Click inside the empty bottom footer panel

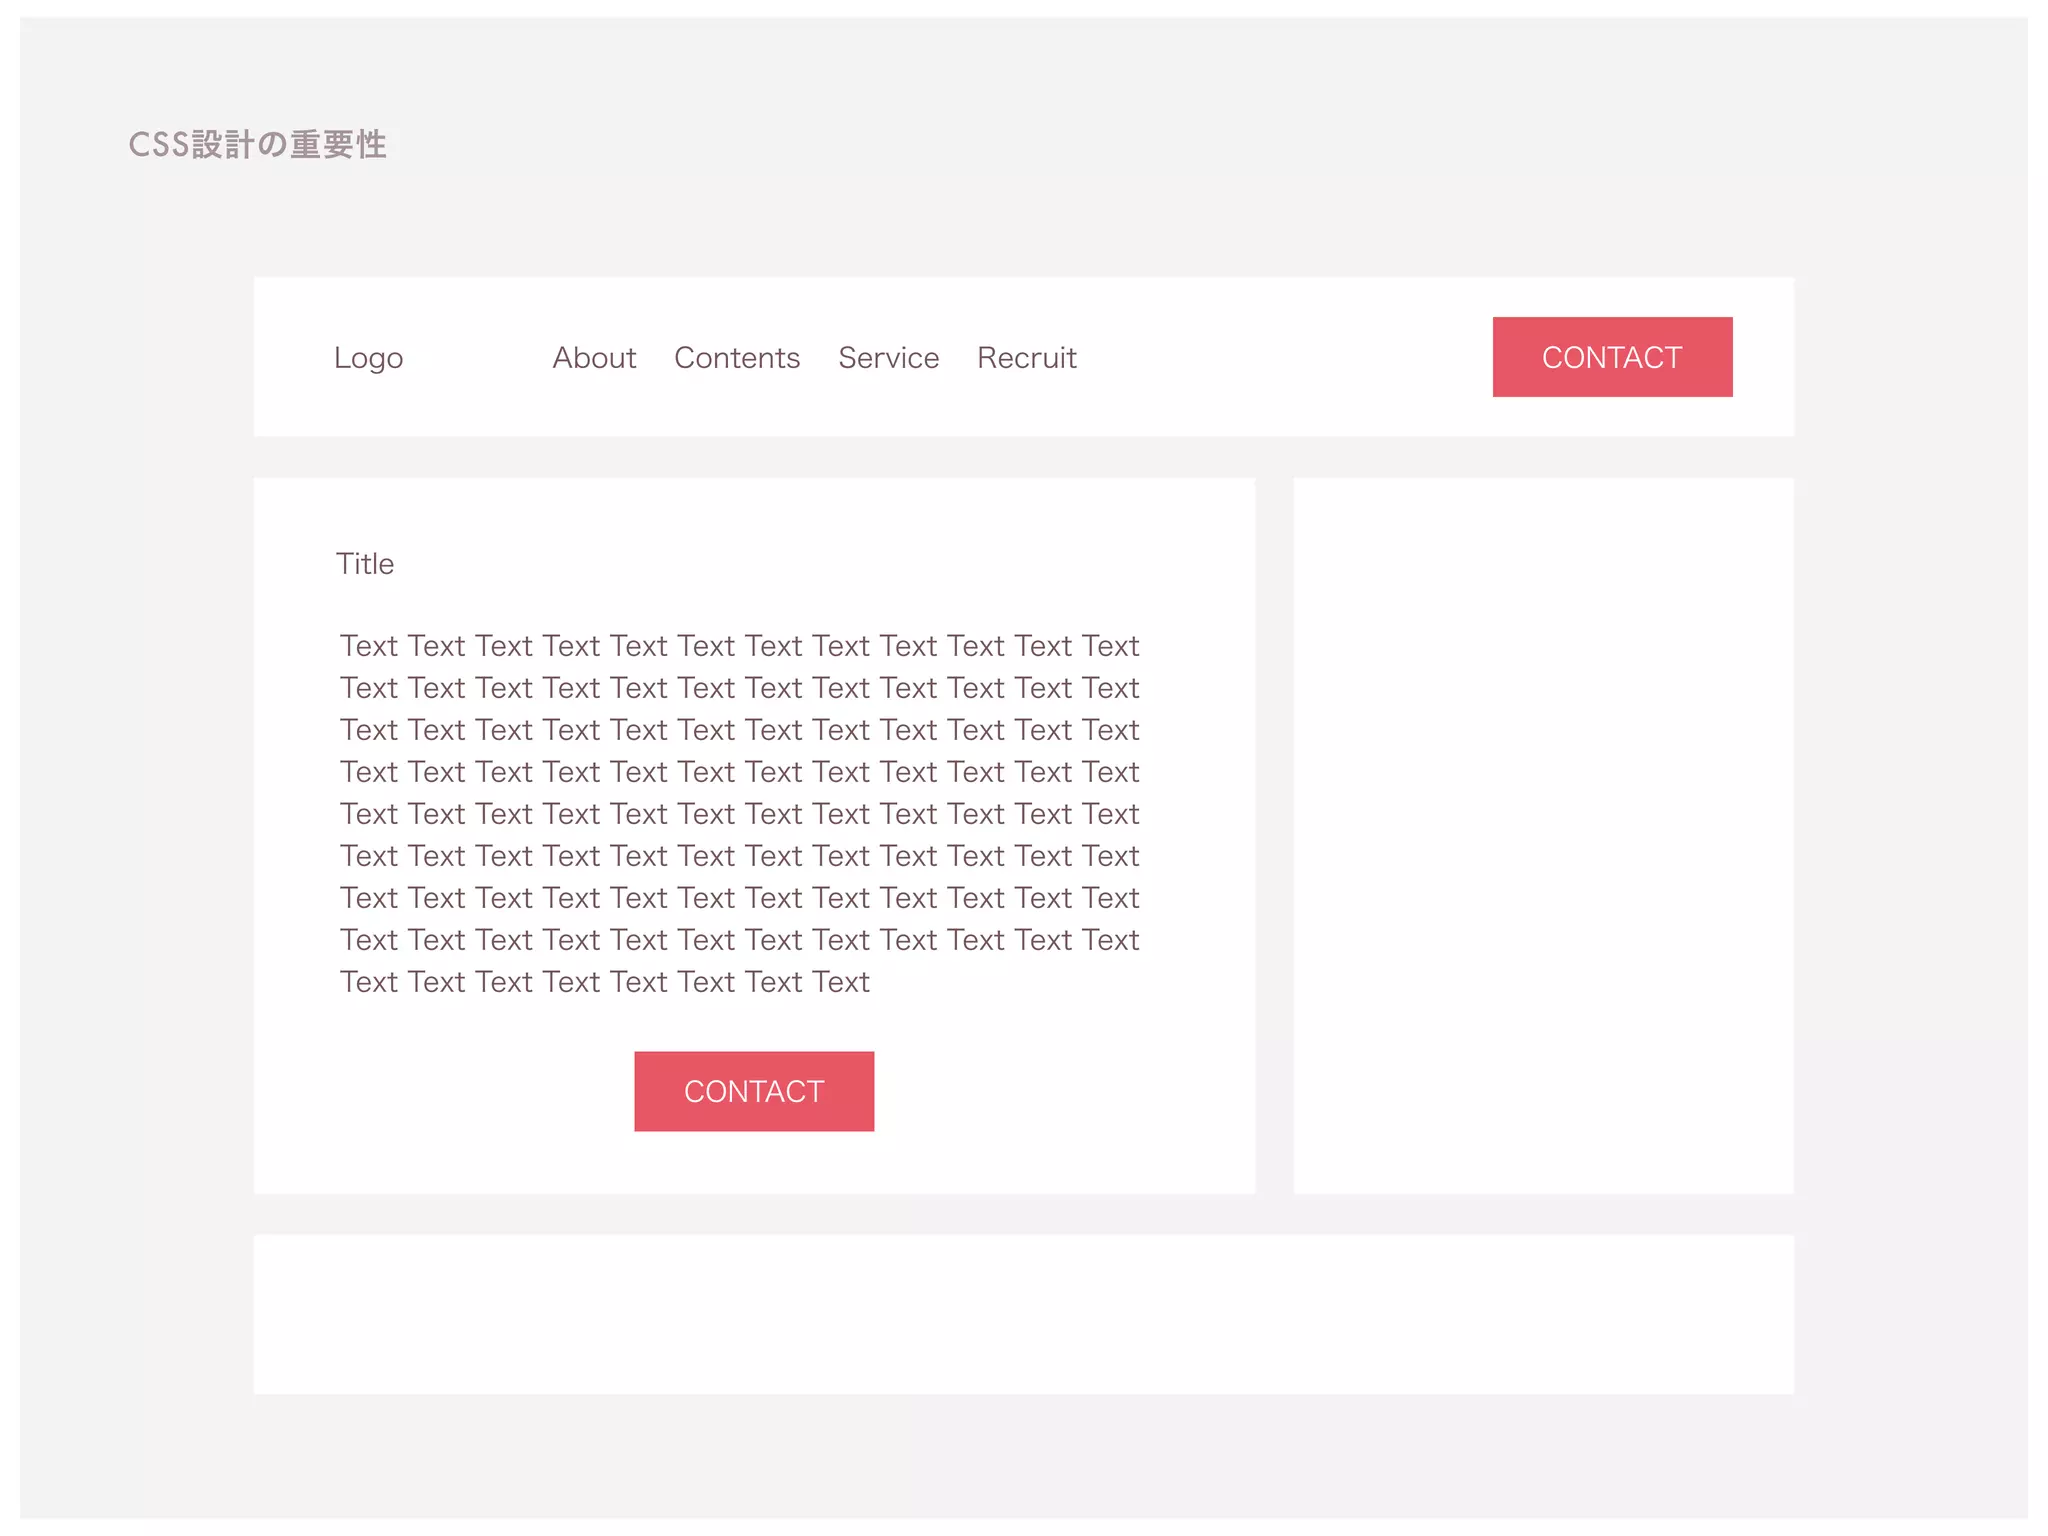[1023, 1314]
